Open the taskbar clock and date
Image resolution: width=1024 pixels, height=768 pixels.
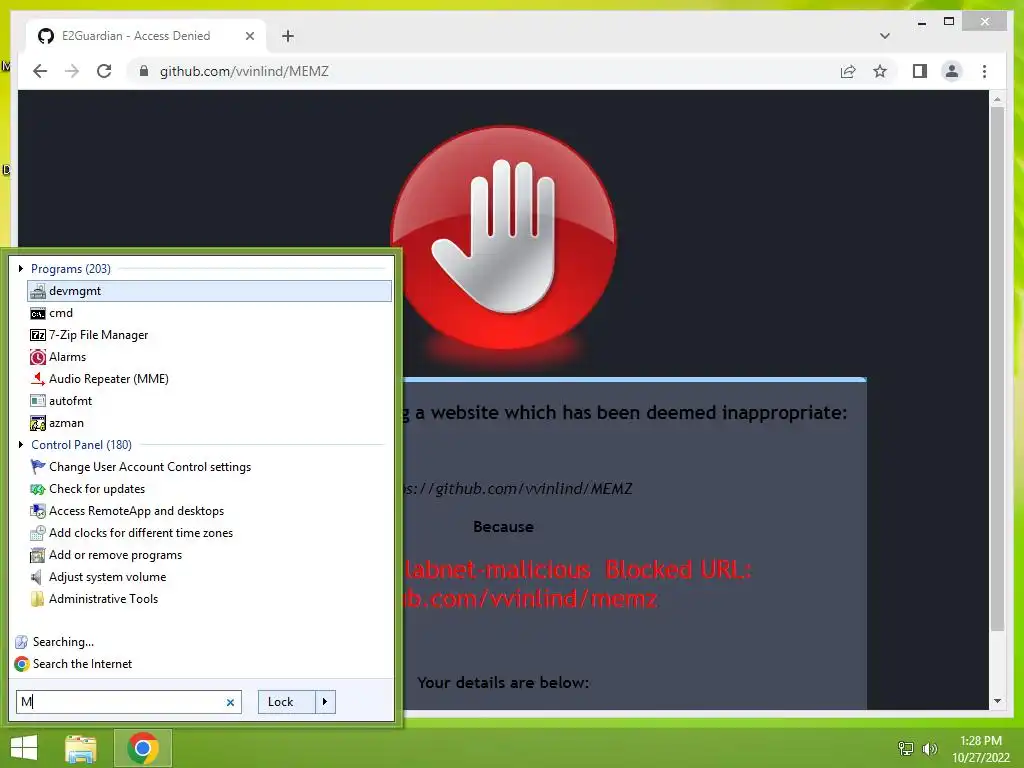[981, 749]
